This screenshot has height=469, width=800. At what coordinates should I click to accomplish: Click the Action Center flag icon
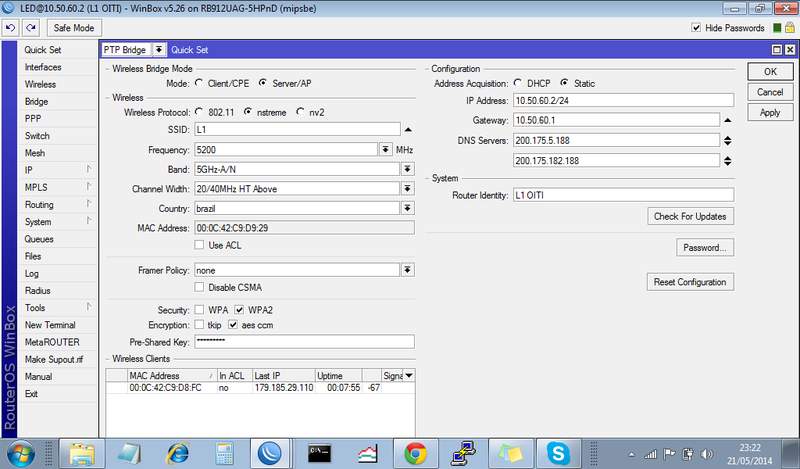(x=669, y=454)
